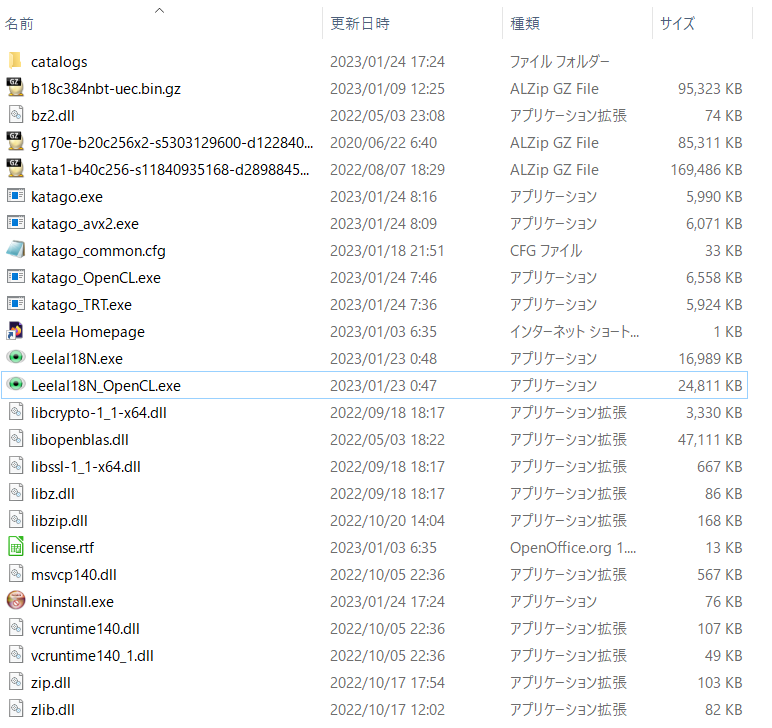Click date 2022/10/20 14:04
772x728 pixels.
point(387,521)
